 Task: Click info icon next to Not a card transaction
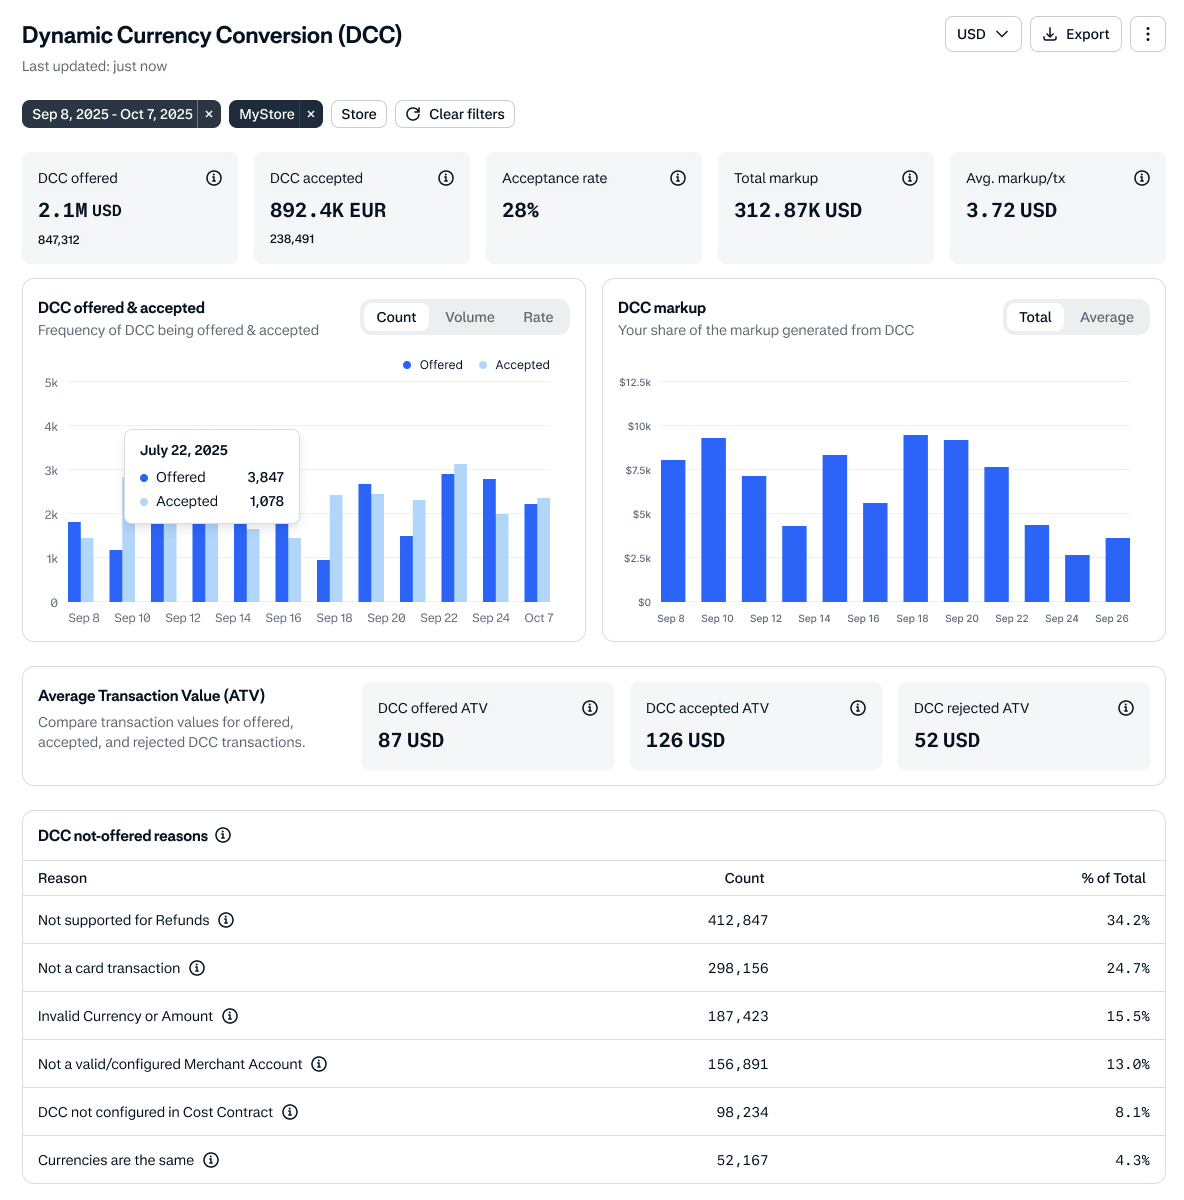197,968
